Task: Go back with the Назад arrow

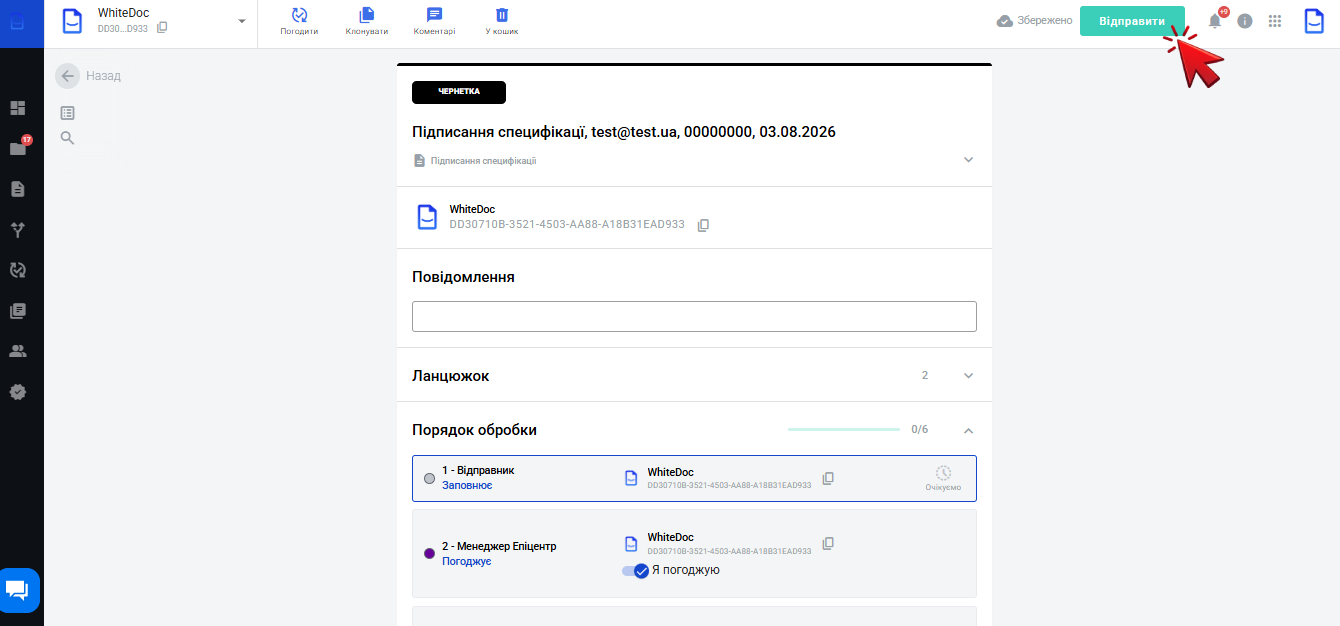Action: coord(67,76)
